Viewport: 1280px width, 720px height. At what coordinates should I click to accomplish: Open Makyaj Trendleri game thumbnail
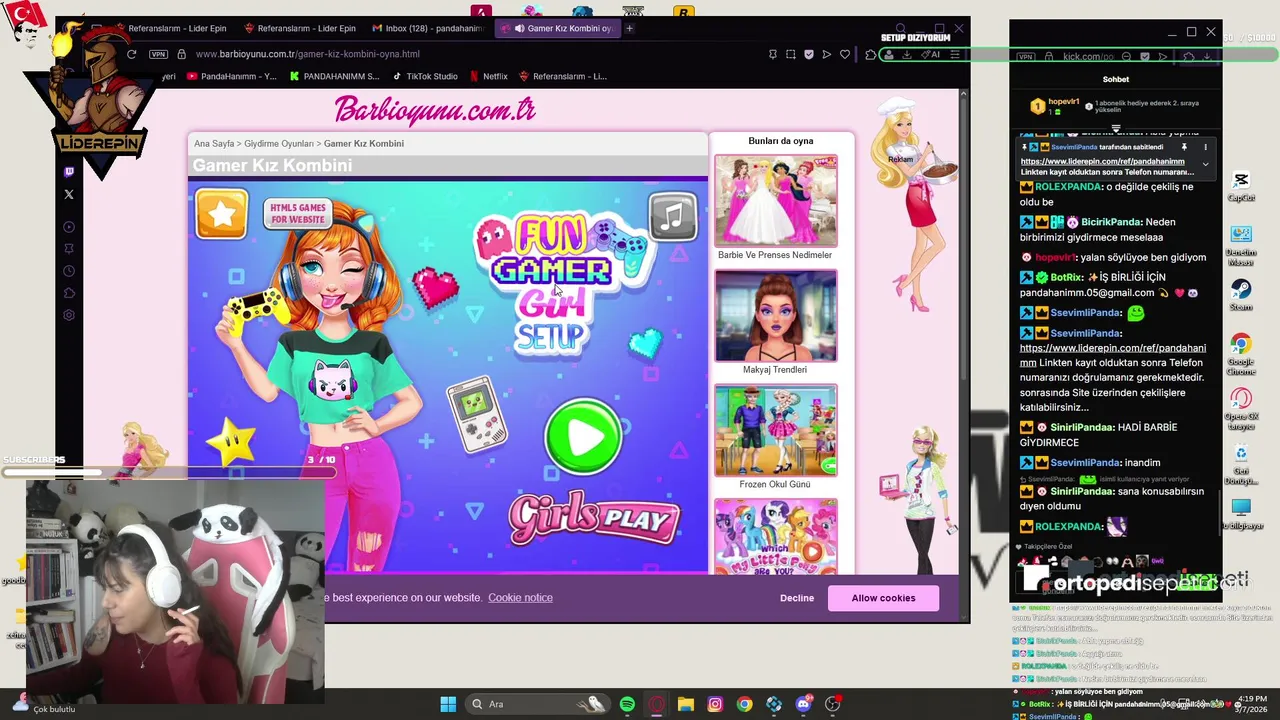[775, 316]
